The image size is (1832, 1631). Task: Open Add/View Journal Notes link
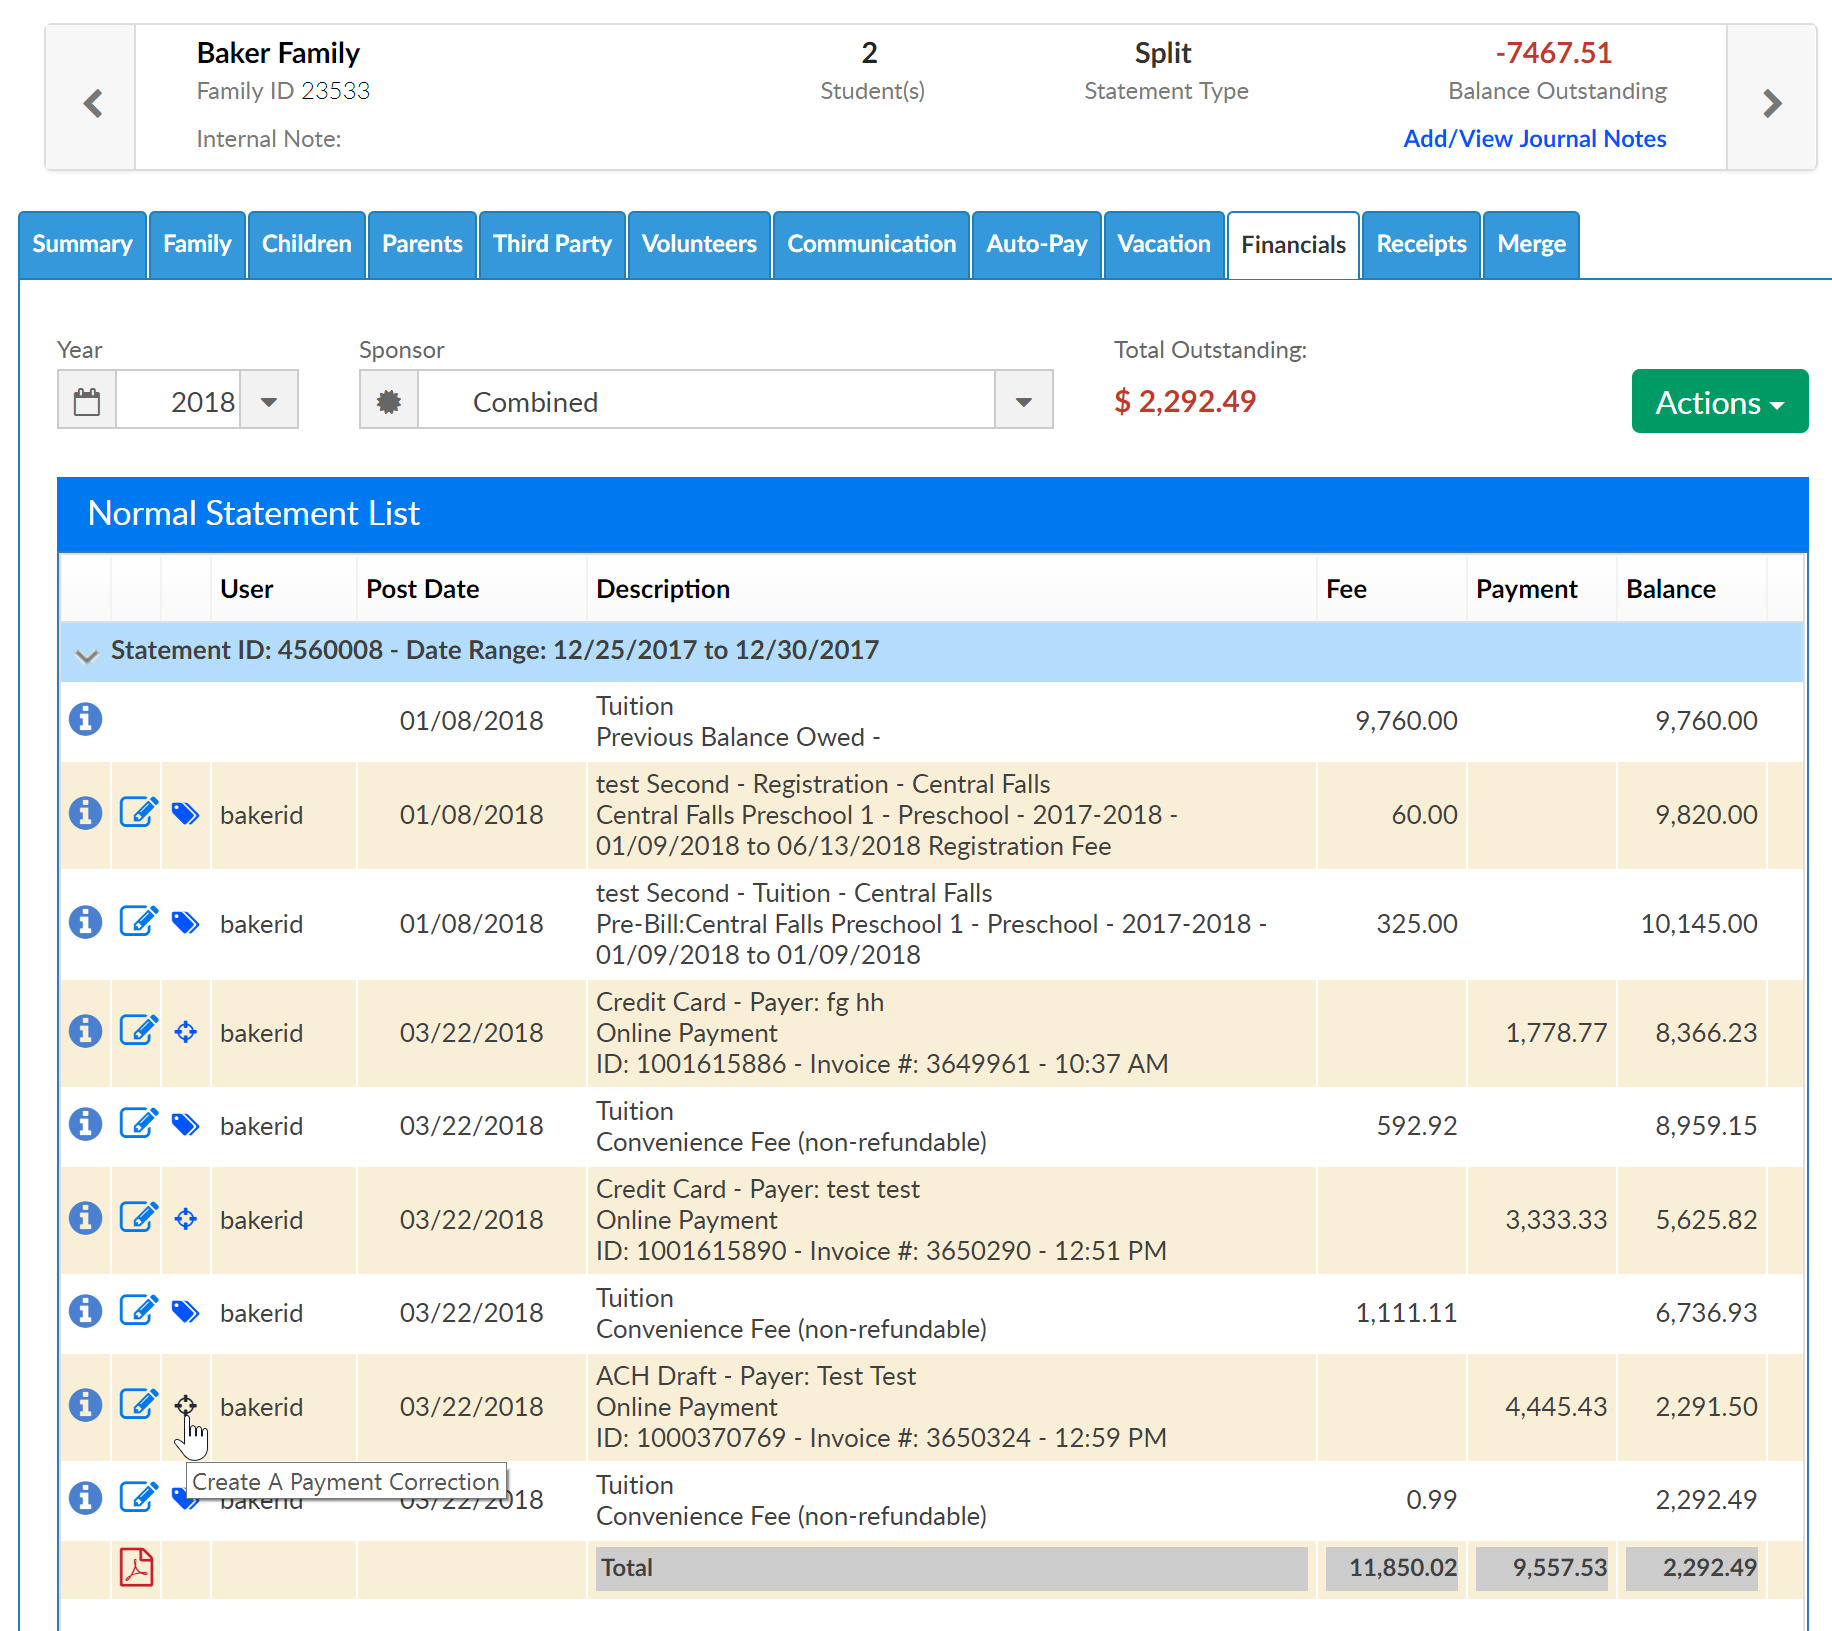pos(1534,139)
